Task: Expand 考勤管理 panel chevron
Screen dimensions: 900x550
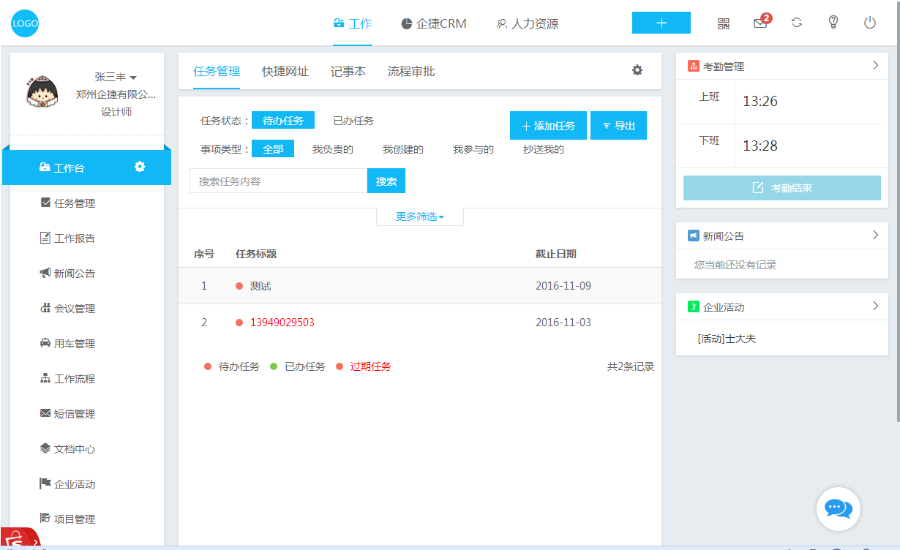Action: click(875, 66)
